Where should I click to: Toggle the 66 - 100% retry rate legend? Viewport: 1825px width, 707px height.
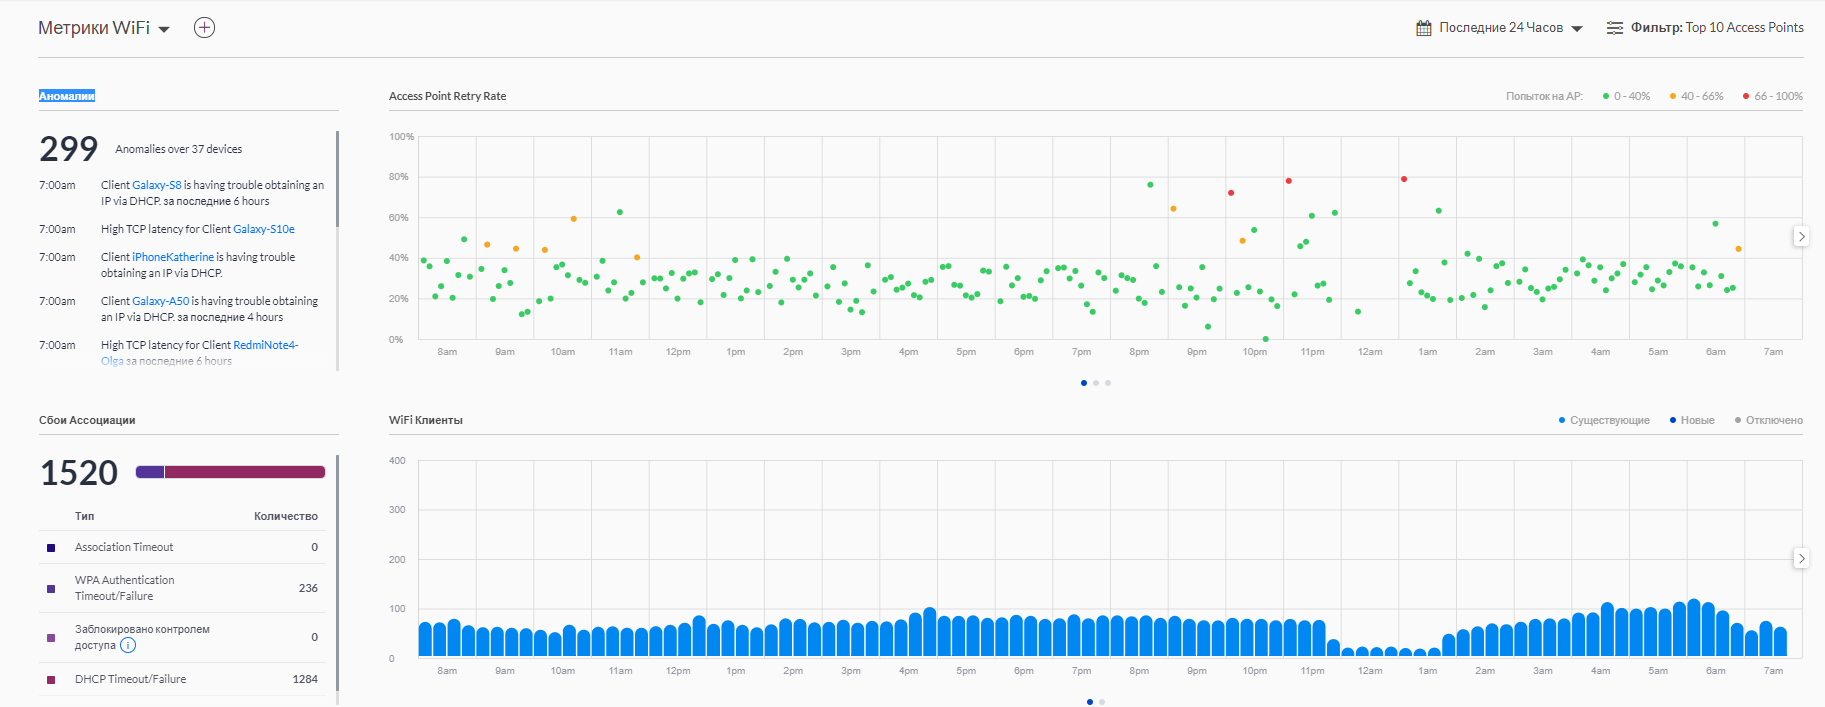click(1773, 96)
